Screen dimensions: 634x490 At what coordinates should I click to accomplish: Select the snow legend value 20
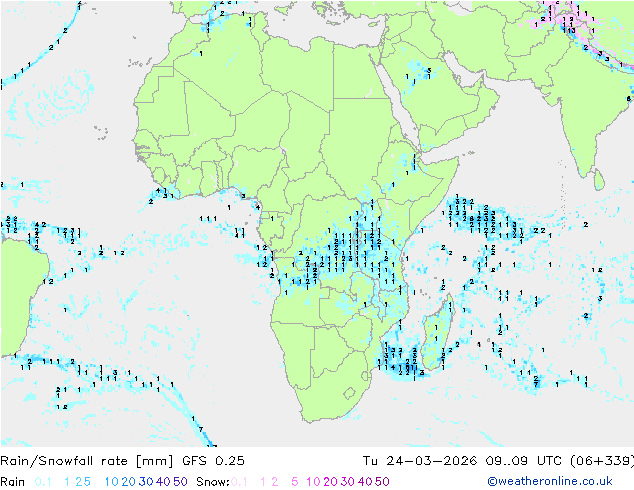pyautogui.click(x=330, y=482)
